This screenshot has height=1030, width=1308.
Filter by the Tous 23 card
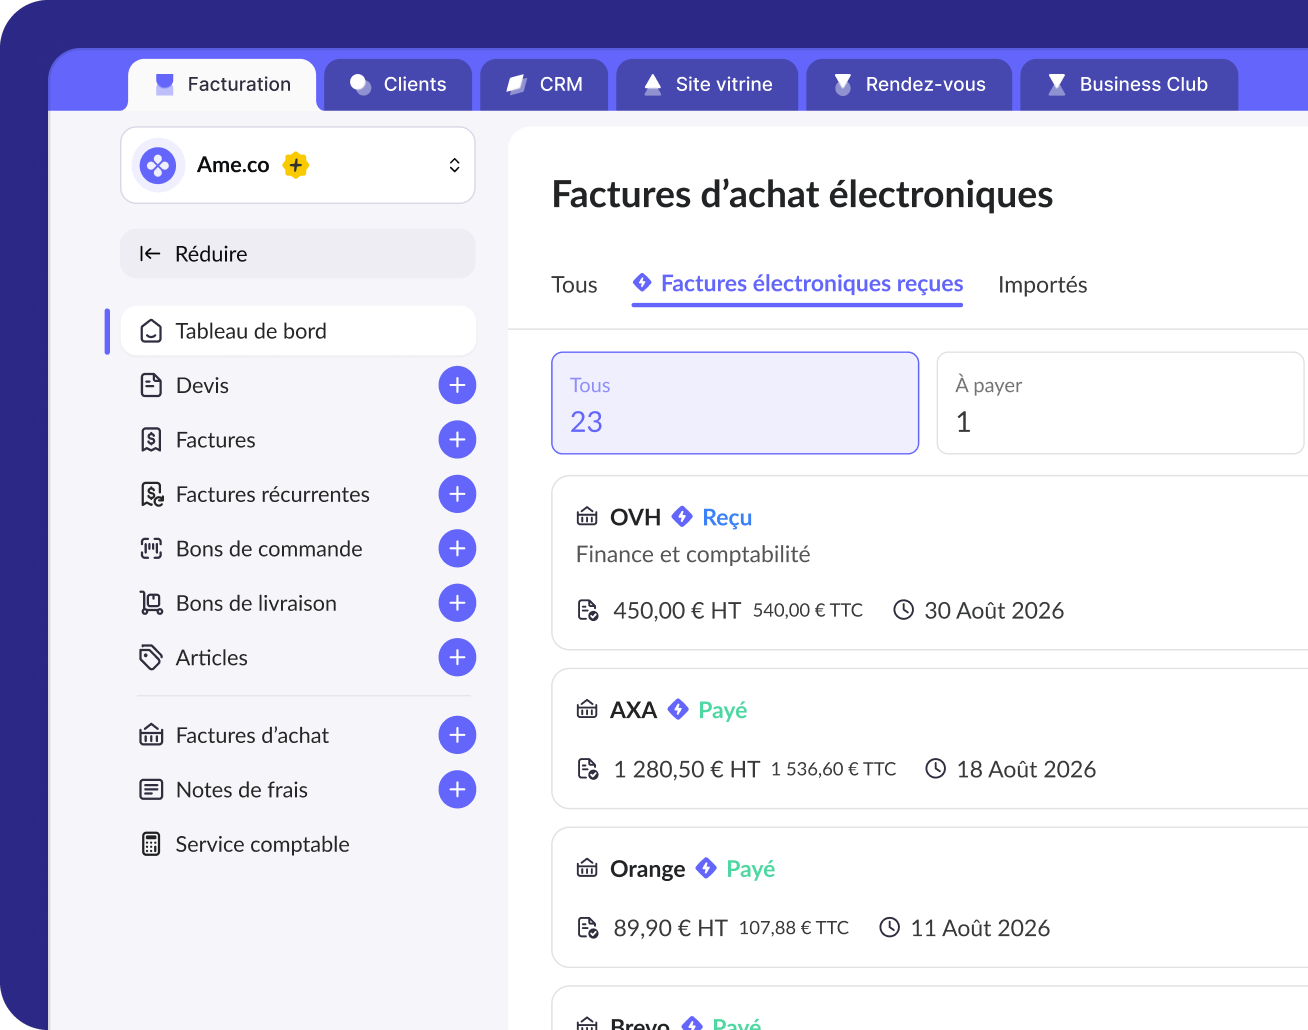tap(735, 403)
